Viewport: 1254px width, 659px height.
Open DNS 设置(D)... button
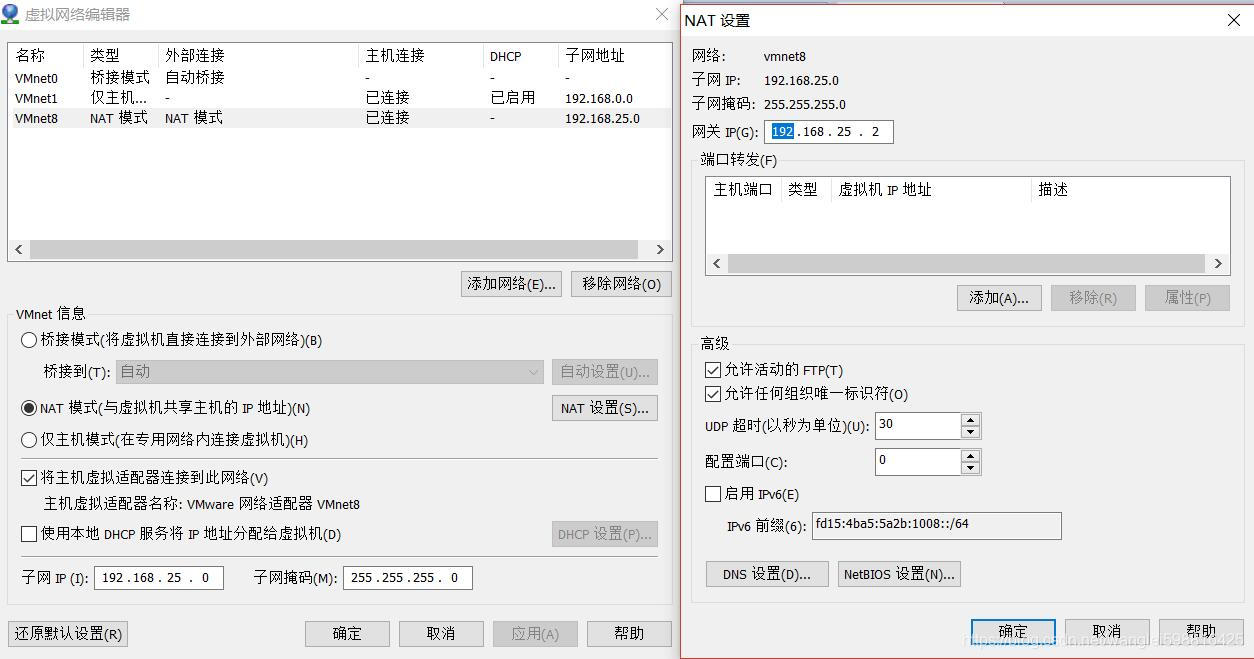click(767, 574)
